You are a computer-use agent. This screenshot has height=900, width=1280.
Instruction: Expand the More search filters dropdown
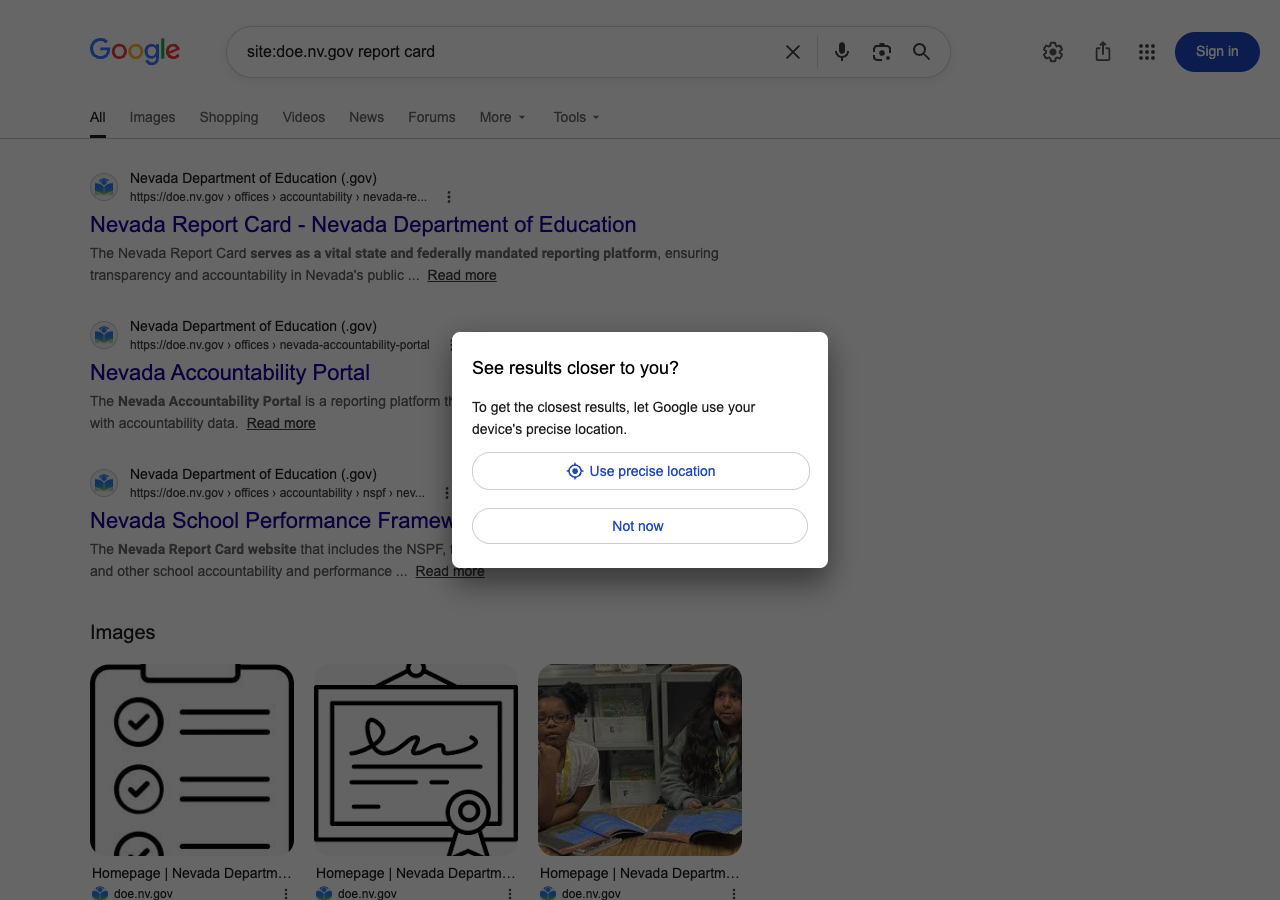503,117
